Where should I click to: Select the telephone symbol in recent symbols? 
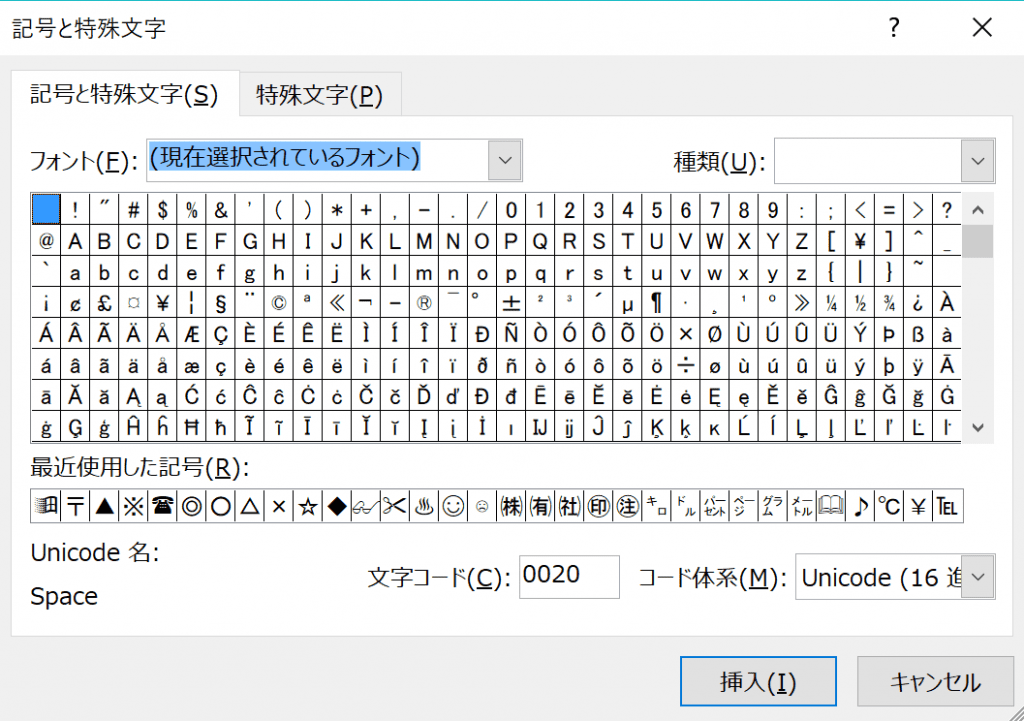[162, 507]
